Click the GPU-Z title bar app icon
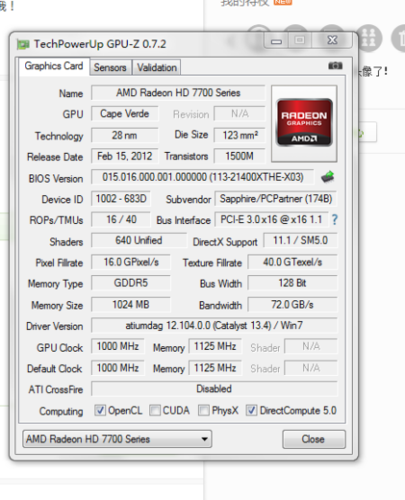The image size is (405, 500). 23,44
